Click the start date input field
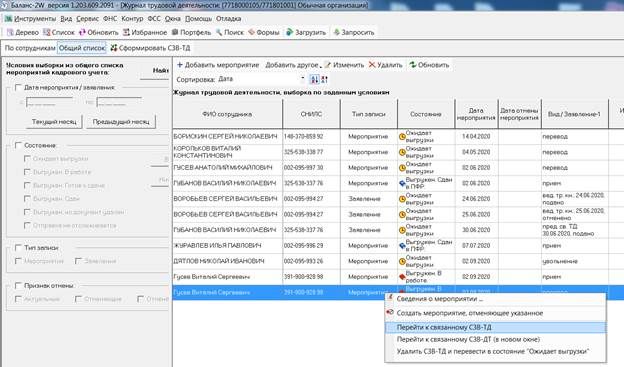Image resolution: width=624 pixels, height=367 pixels. (49, 102)
